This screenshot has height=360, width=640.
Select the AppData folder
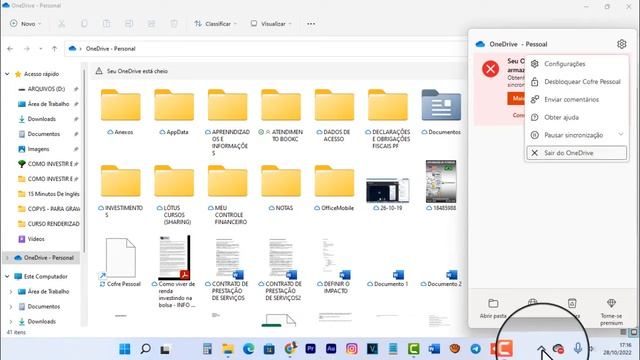coord(174,112)
